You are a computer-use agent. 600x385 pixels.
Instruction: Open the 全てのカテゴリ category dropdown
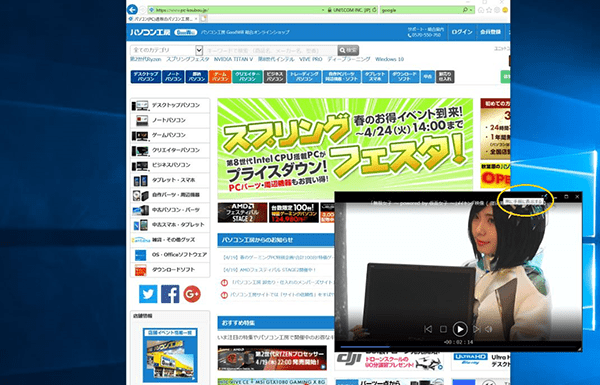pyautogui.click(x=166, y=50)
